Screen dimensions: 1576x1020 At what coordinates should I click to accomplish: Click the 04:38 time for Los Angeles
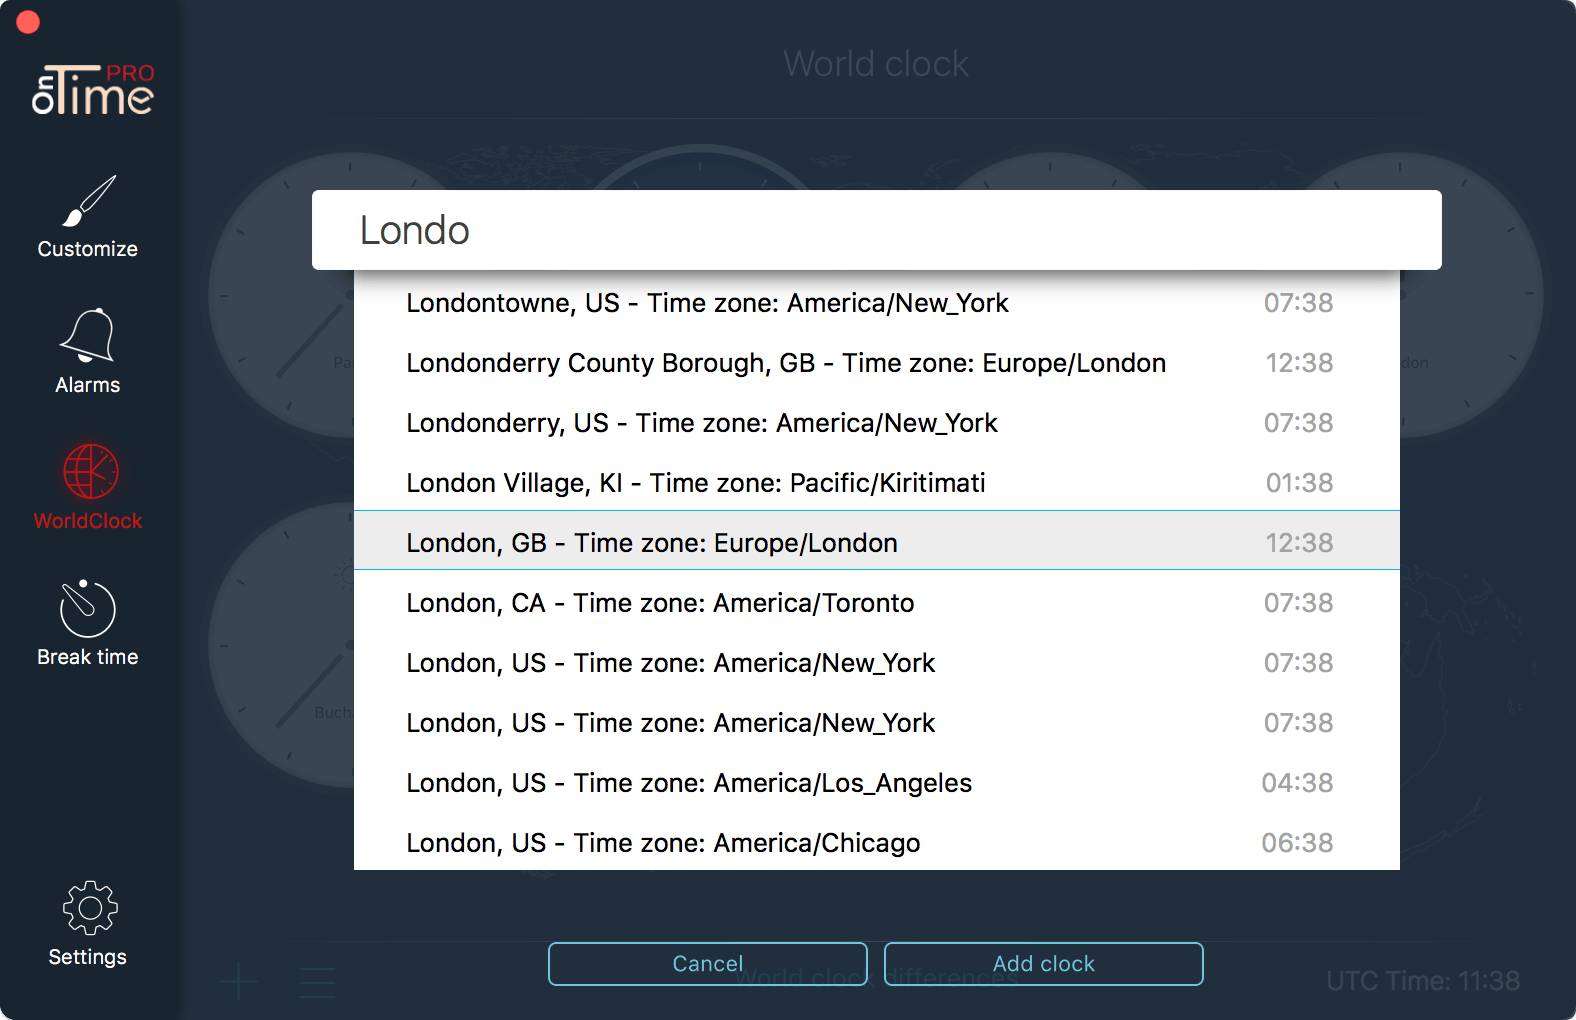pos(1297,783)
